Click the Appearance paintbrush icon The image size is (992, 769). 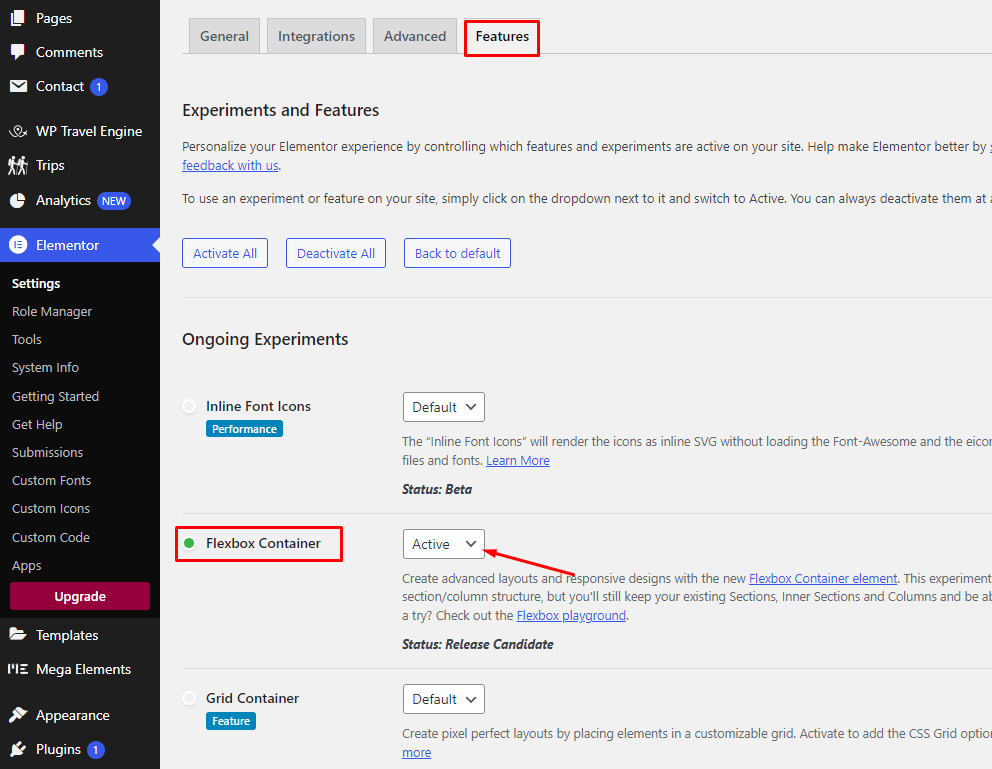click(x=18, y=715)
